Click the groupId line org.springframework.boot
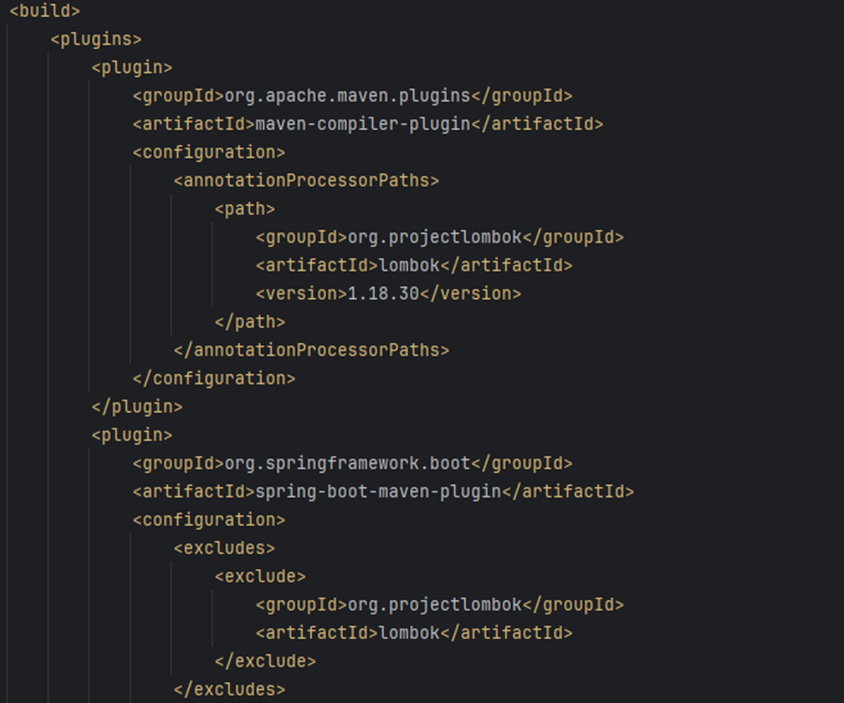 [353, 463]
